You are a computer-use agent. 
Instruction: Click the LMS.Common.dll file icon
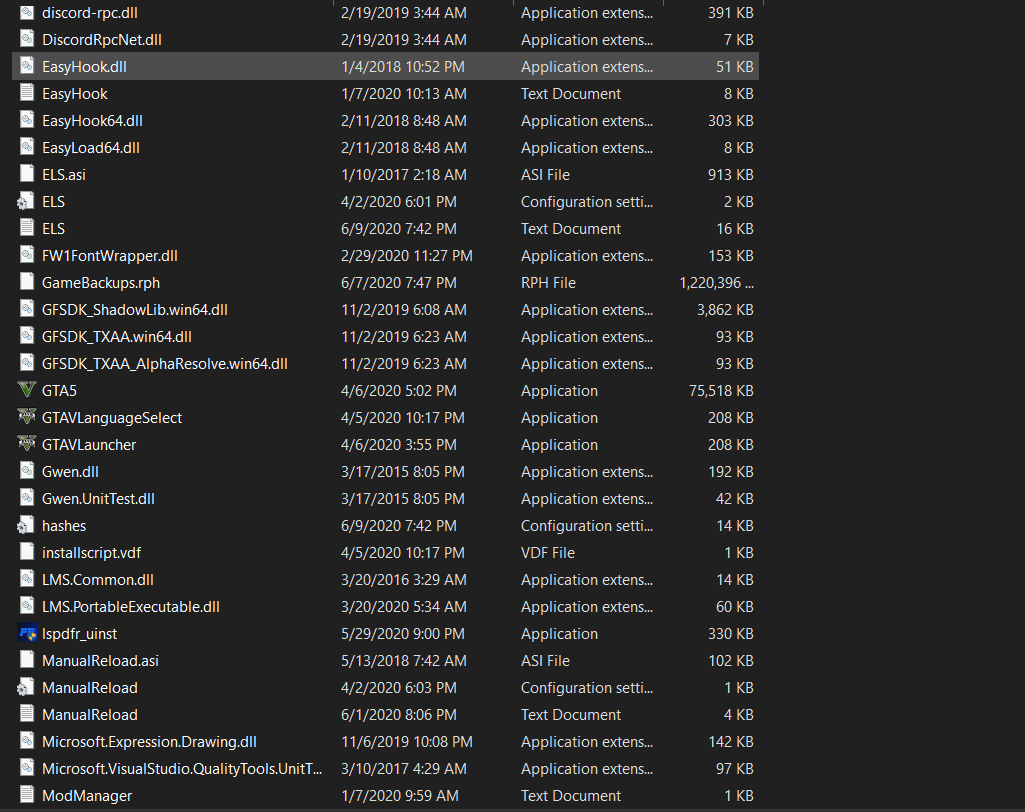pos(27,579)
